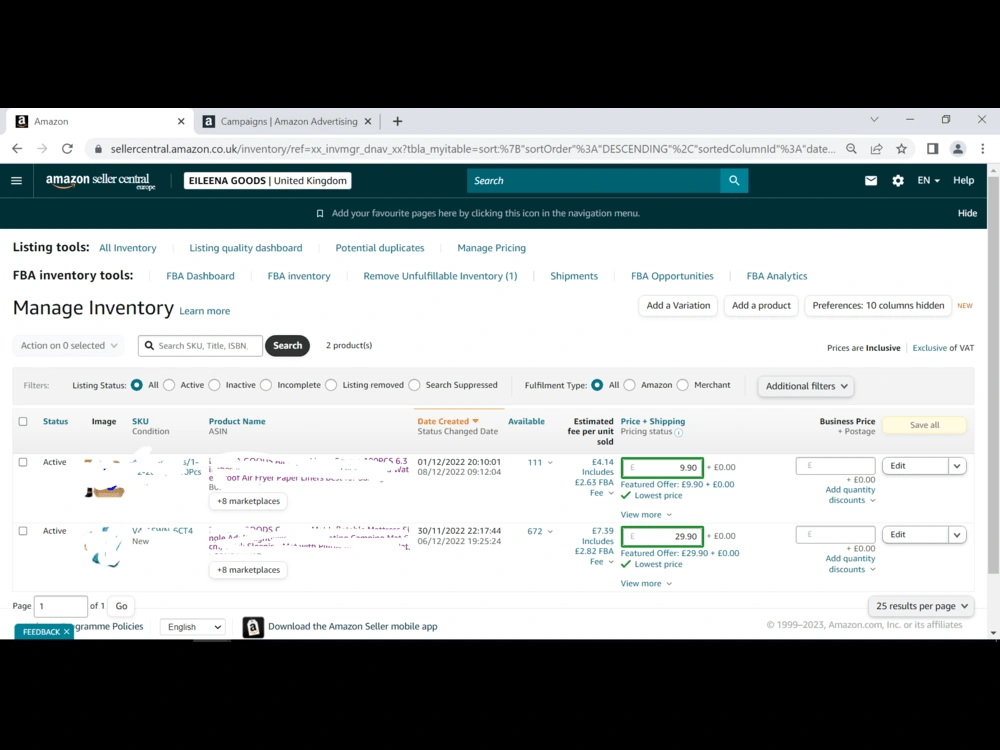Open Action on 0 selected dropdown
The height and width of the screenshot is (750, 1000).
pos(69,346)
